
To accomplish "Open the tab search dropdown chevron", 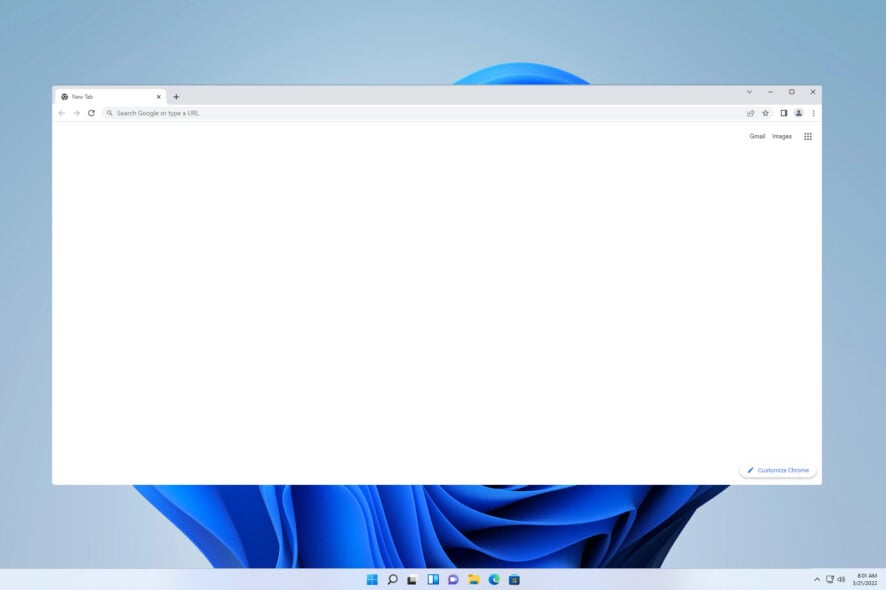I will tap(749, 91).
